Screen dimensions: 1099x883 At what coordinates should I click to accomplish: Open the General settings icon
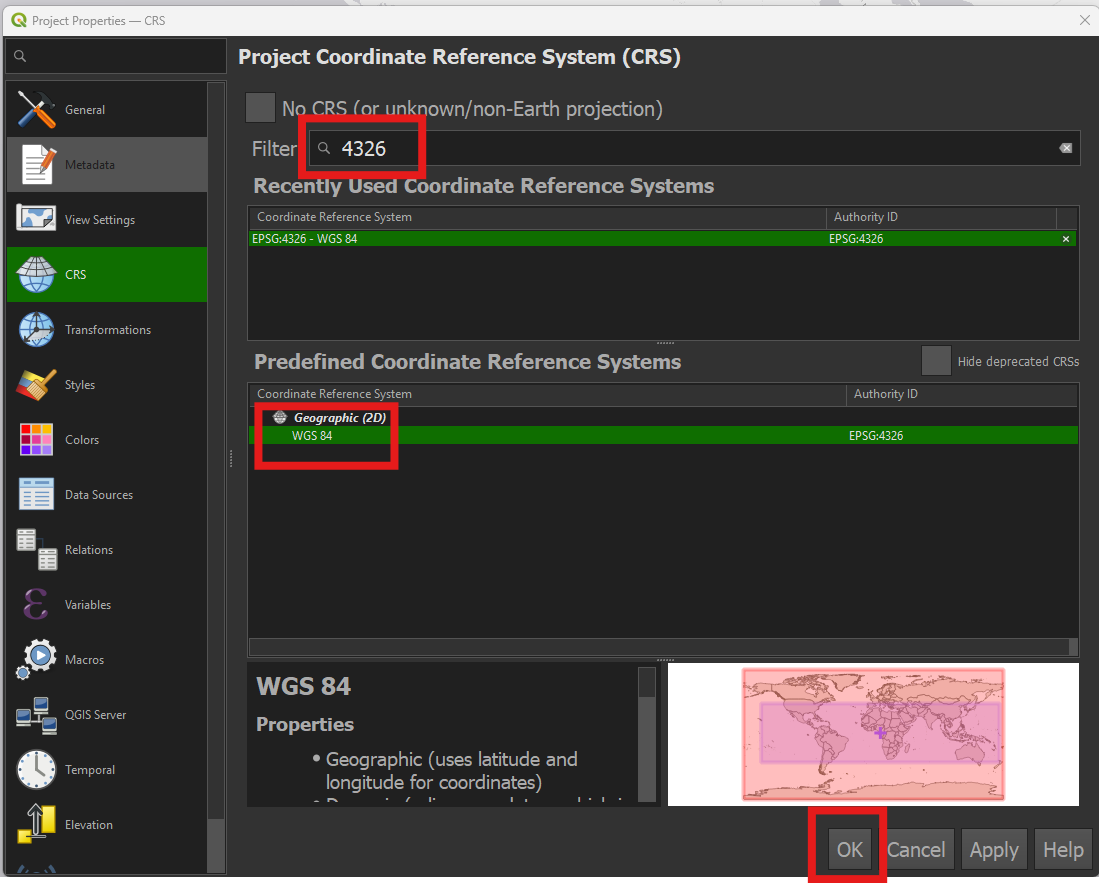coord(36,110)
